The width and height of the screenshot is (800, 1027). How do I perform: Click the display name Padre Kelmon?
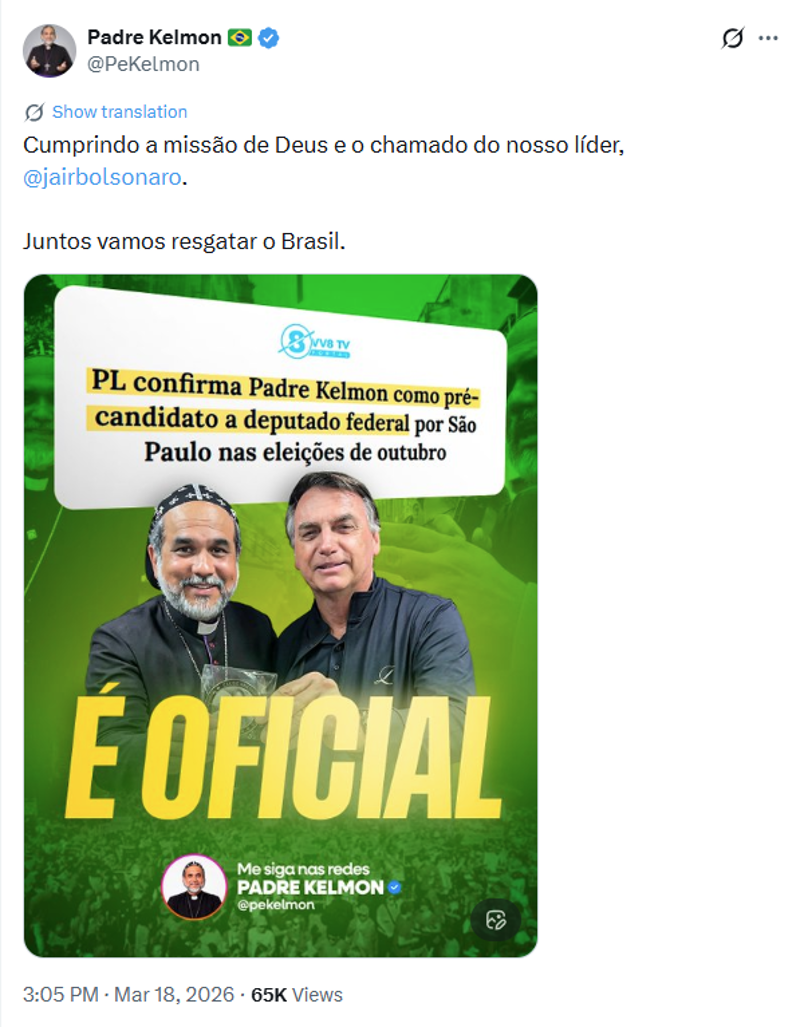tap(151, 37)
